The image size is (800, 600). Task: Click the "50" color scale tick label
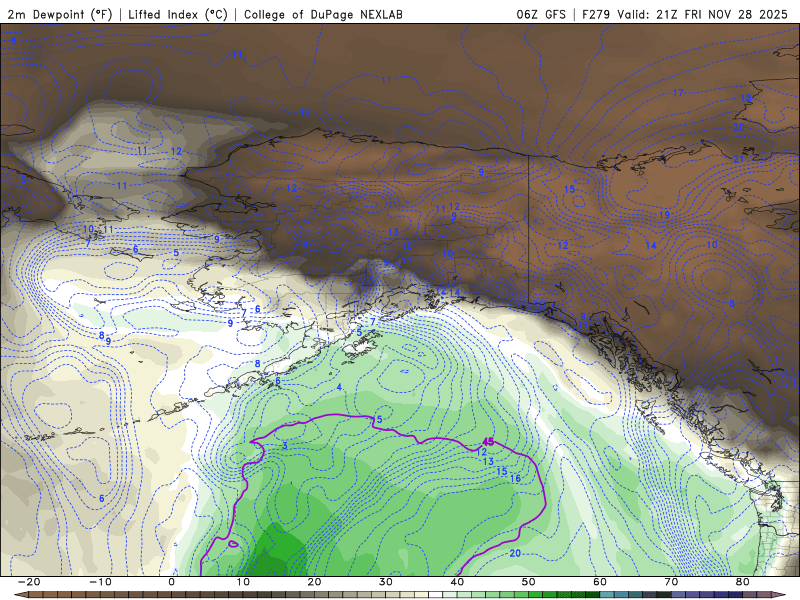coord(529,582)
